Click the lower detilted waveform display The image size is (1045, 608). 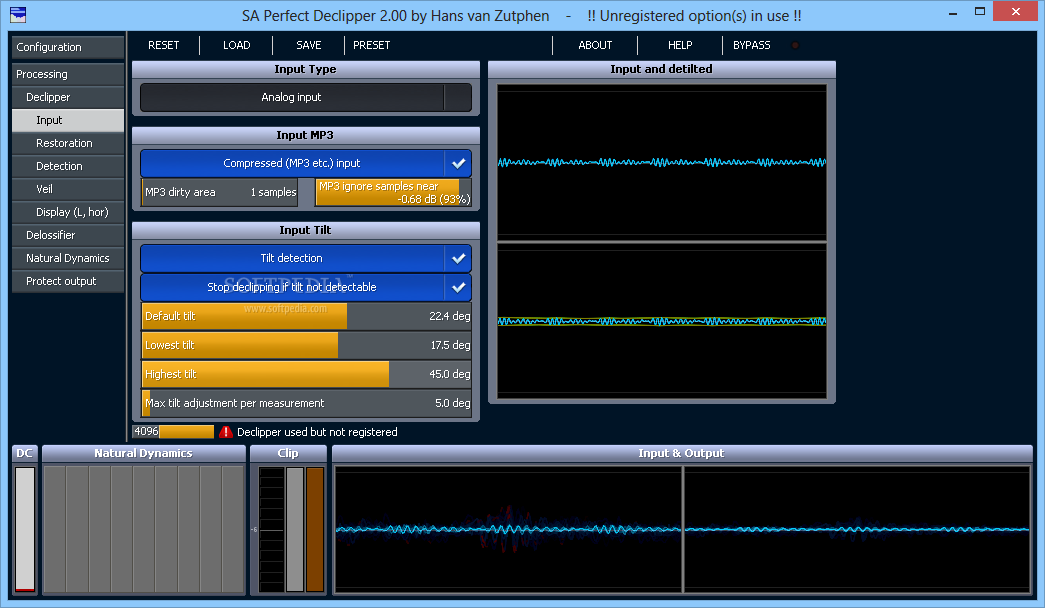[x=662, y=321]
